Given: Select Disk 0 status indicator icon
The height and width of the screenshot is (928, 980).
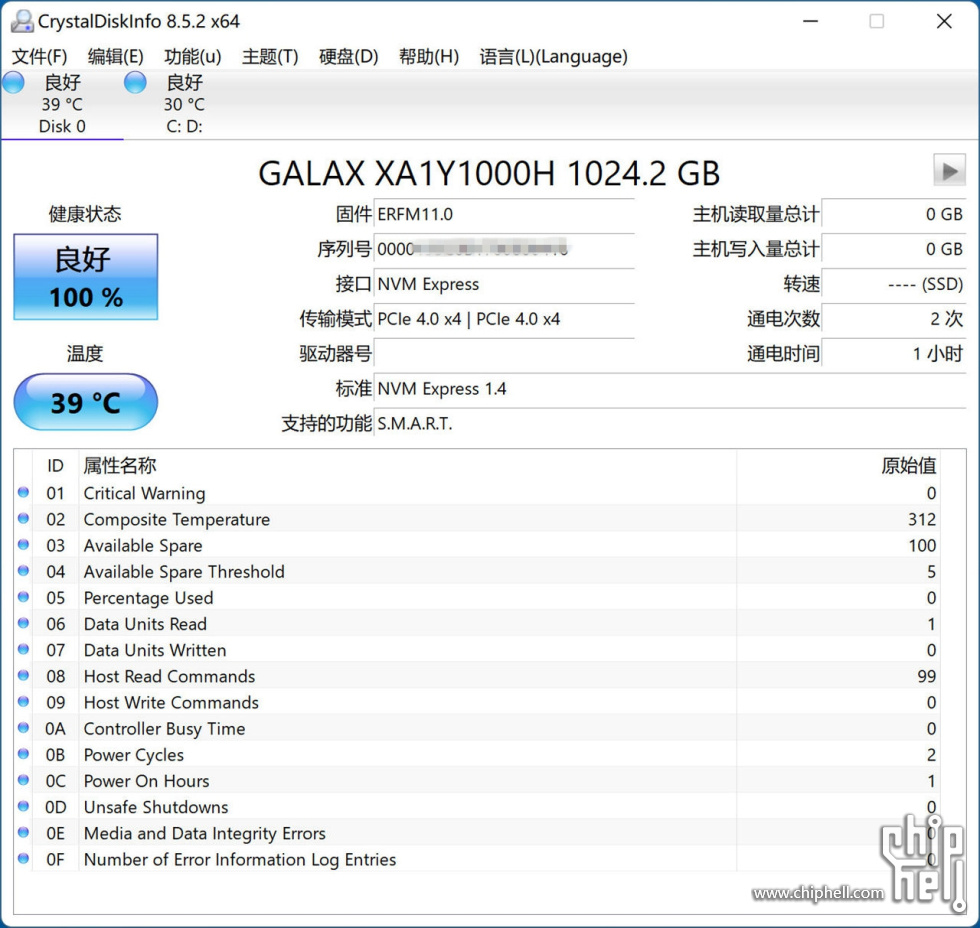Looking at the screenshot, I should click(x=12, y=82).
